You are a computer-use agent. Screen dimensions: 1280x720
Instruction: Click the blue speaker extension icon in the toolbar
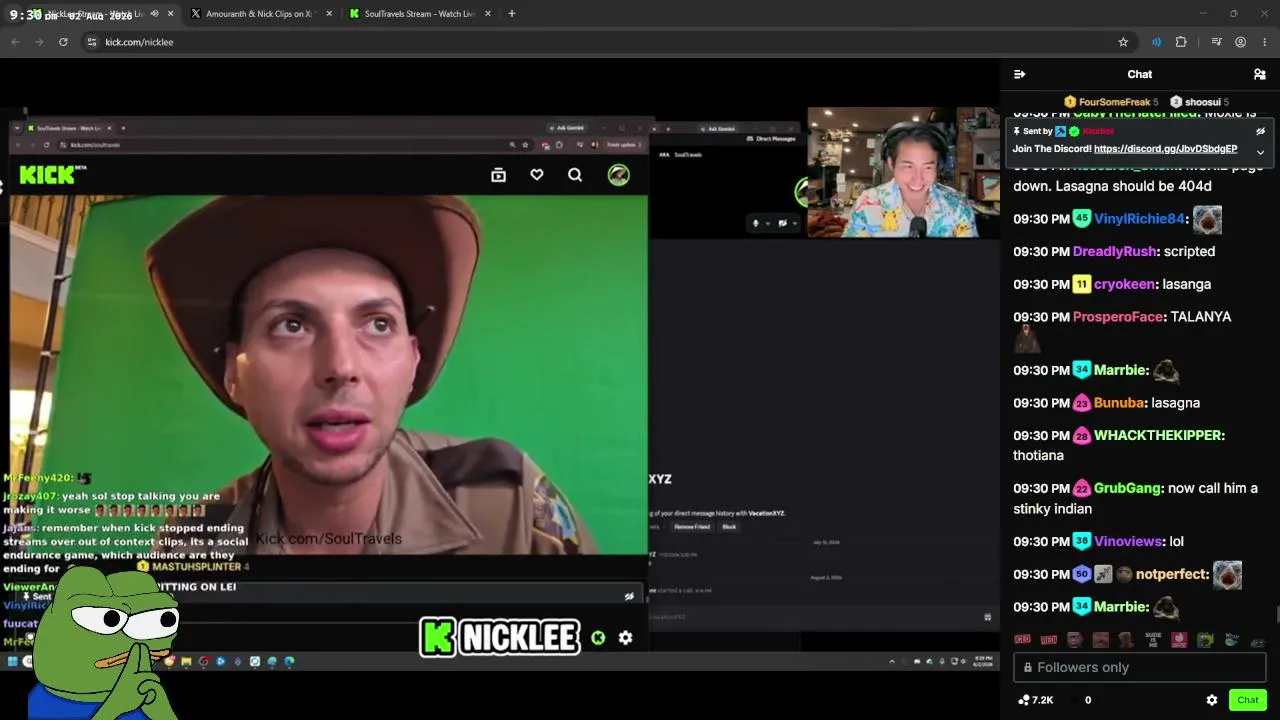(x=1156, y=42)
